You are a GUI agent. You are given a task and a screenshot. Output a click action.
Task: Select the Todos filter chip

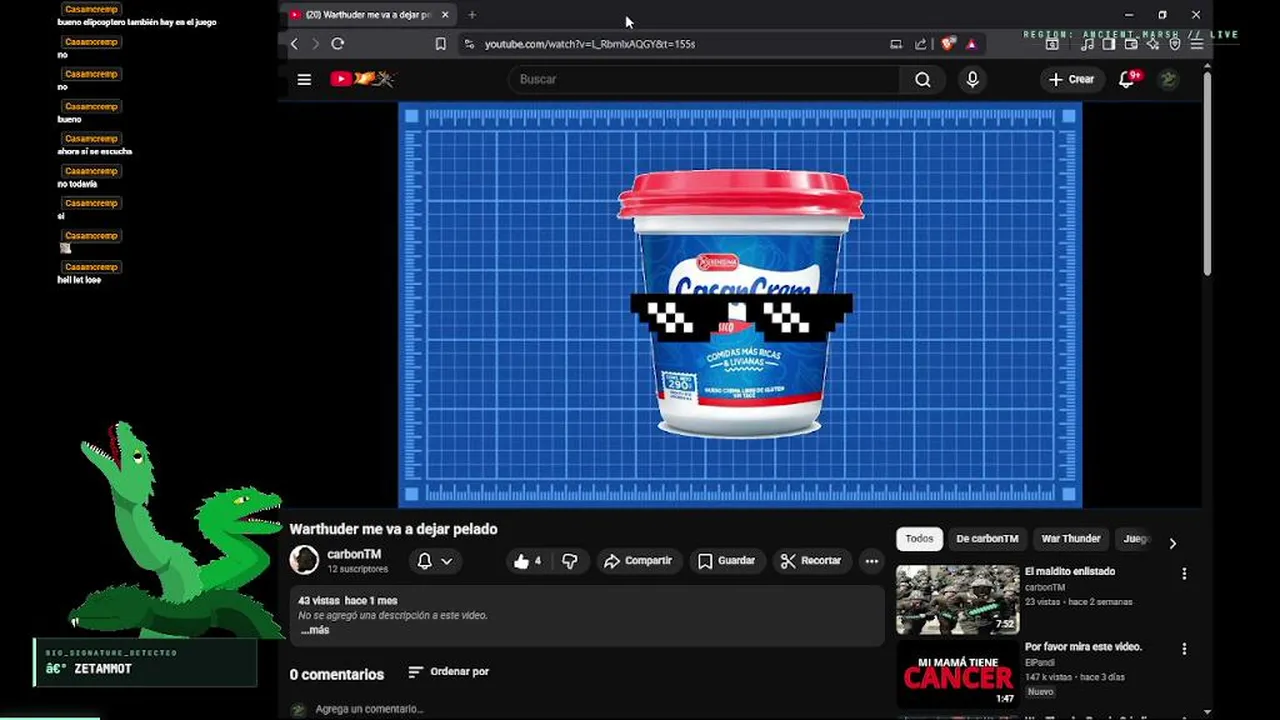(x=919, y=539)
